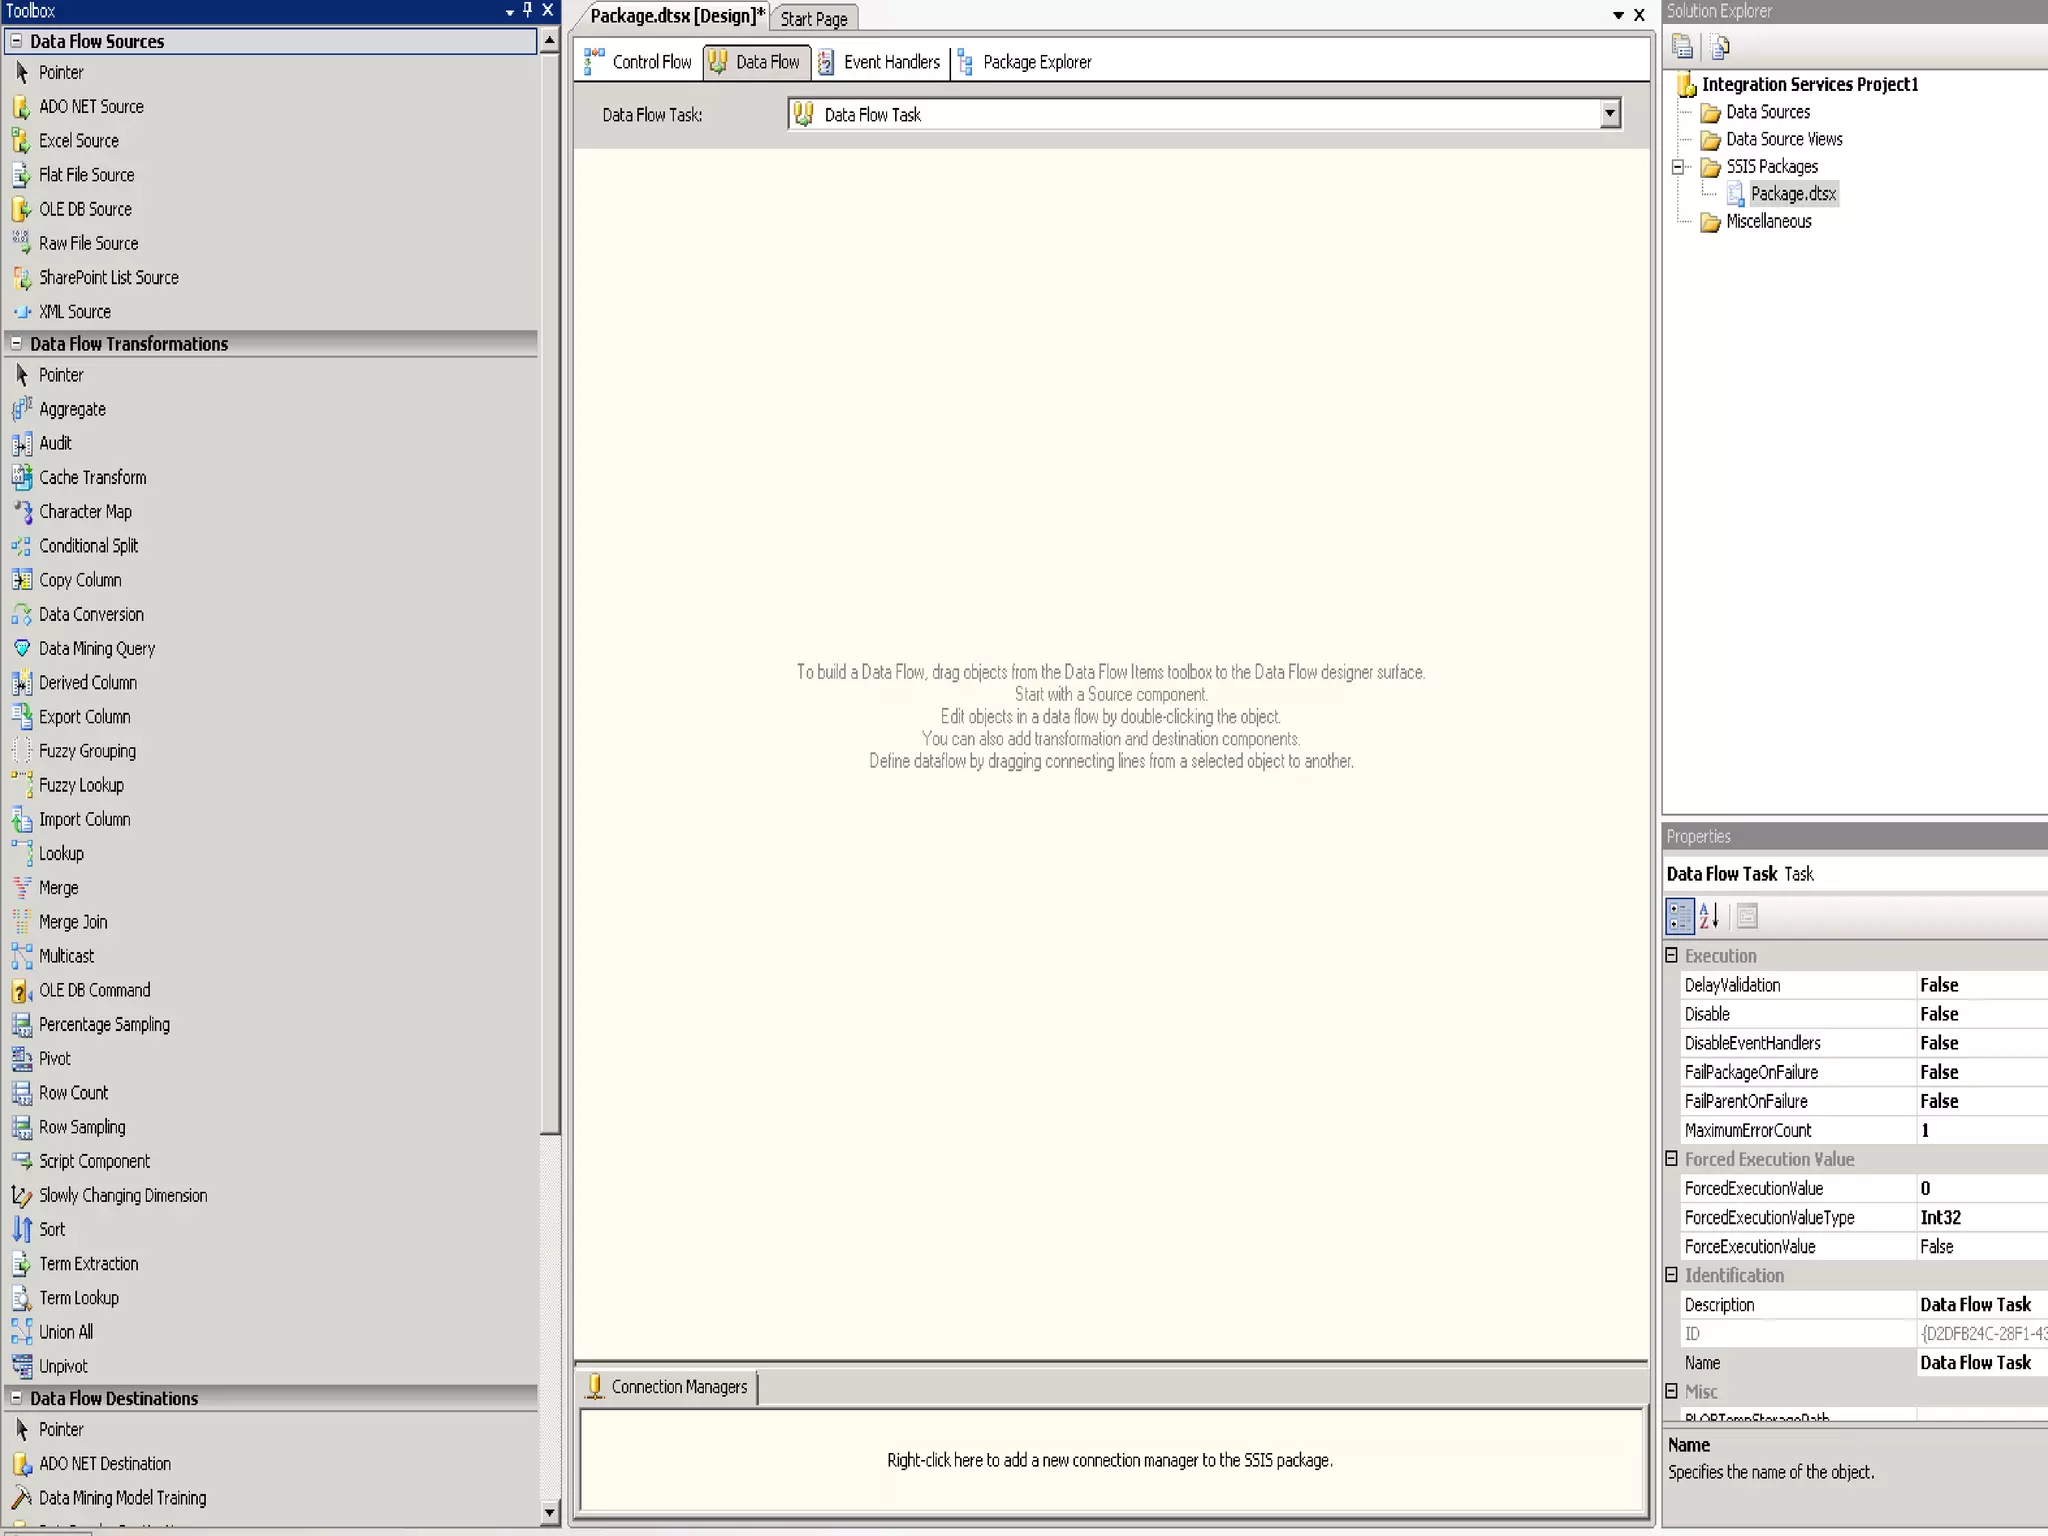
Task: Collapse the SSIS Packages tree node
Action: pyautogui.click(x=1679, y=167)
